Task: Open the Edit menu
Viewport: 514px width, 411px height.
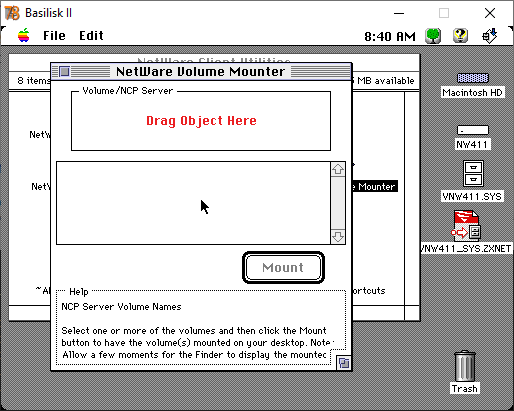Action: pos(91,36)
